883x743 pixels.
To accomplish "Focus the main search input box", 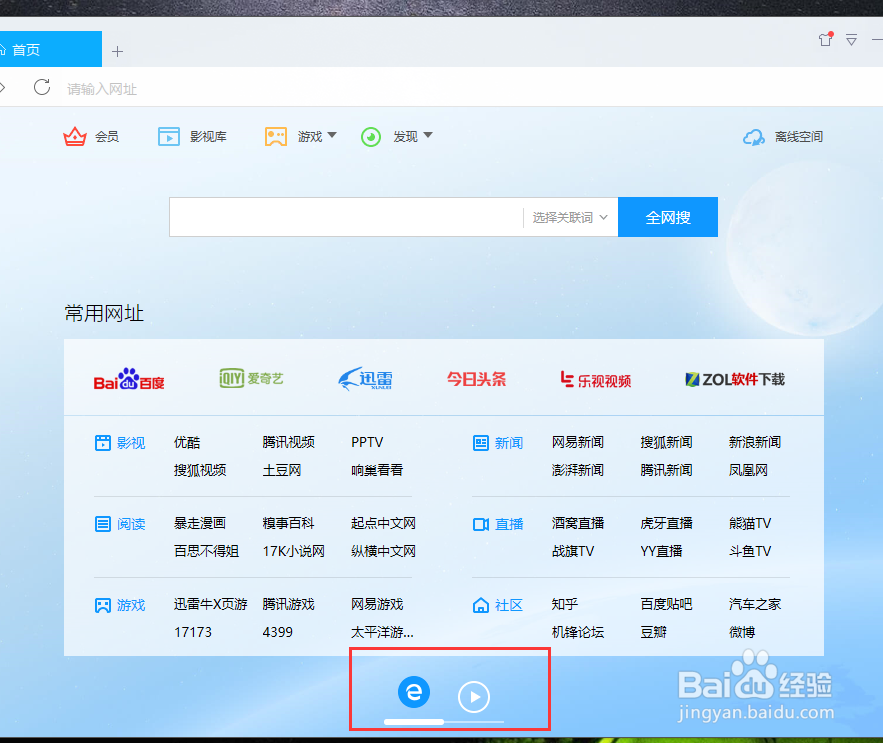I will [x=346, y=217].
